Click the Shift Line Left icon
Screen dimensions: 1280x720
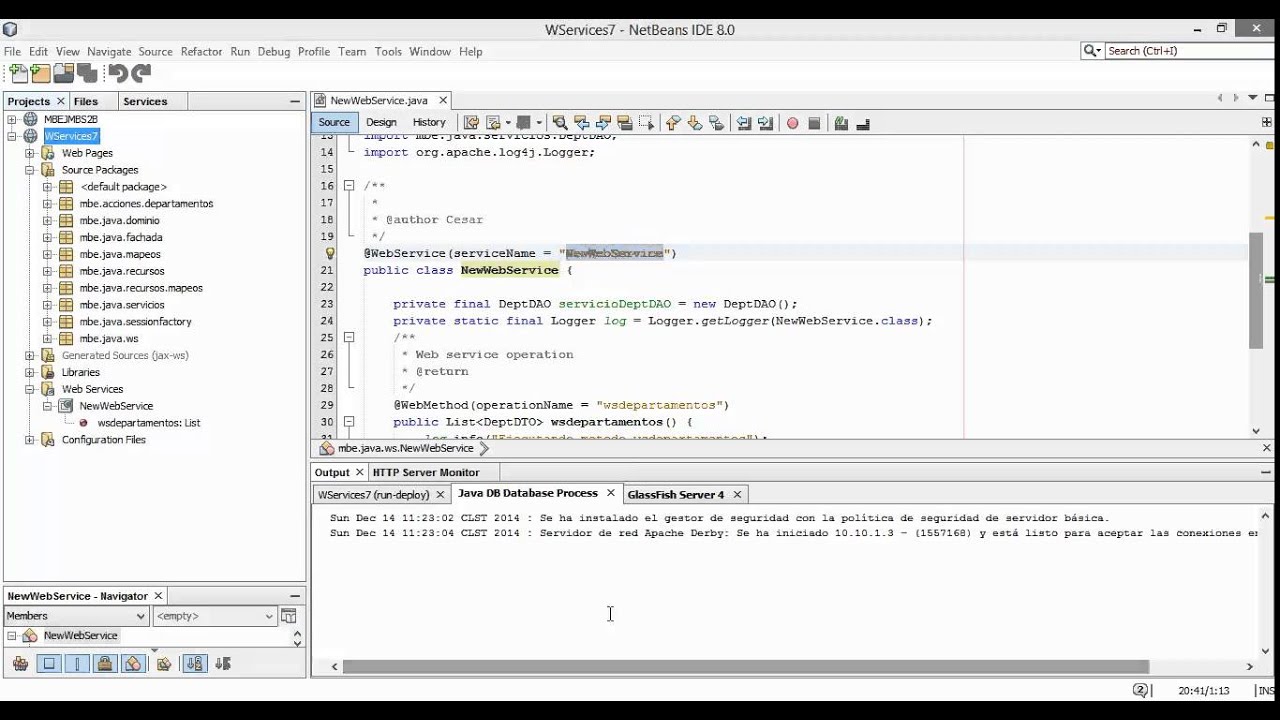744,123
